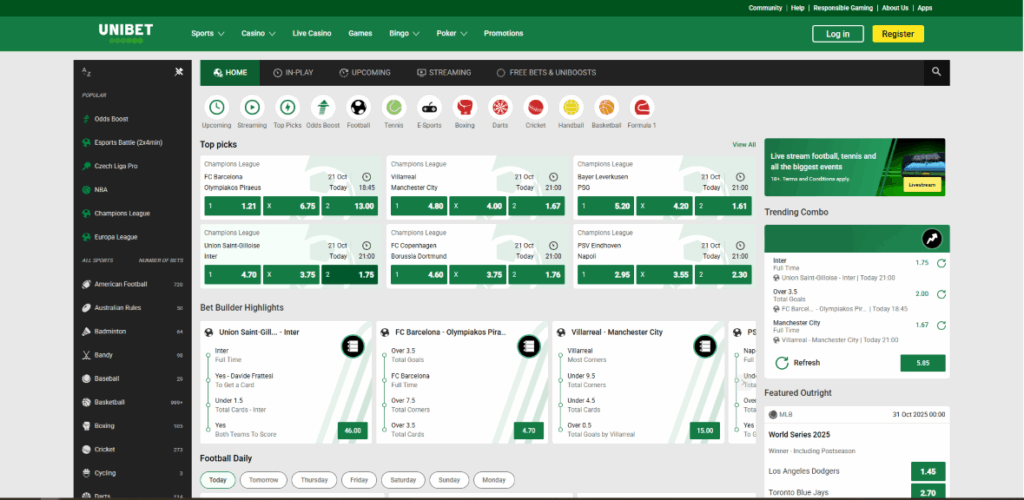Select the Tomorrow filter pill
Image resolution: width=1024 pixels, height=500 pixels.
263,479
